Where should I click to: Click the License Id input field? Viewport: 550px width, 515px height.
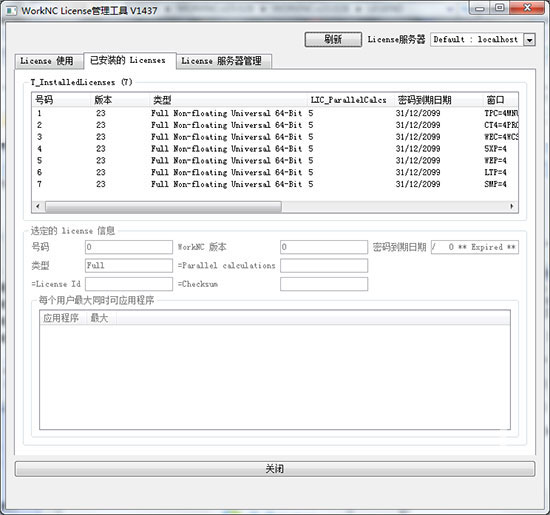(129, 284)
